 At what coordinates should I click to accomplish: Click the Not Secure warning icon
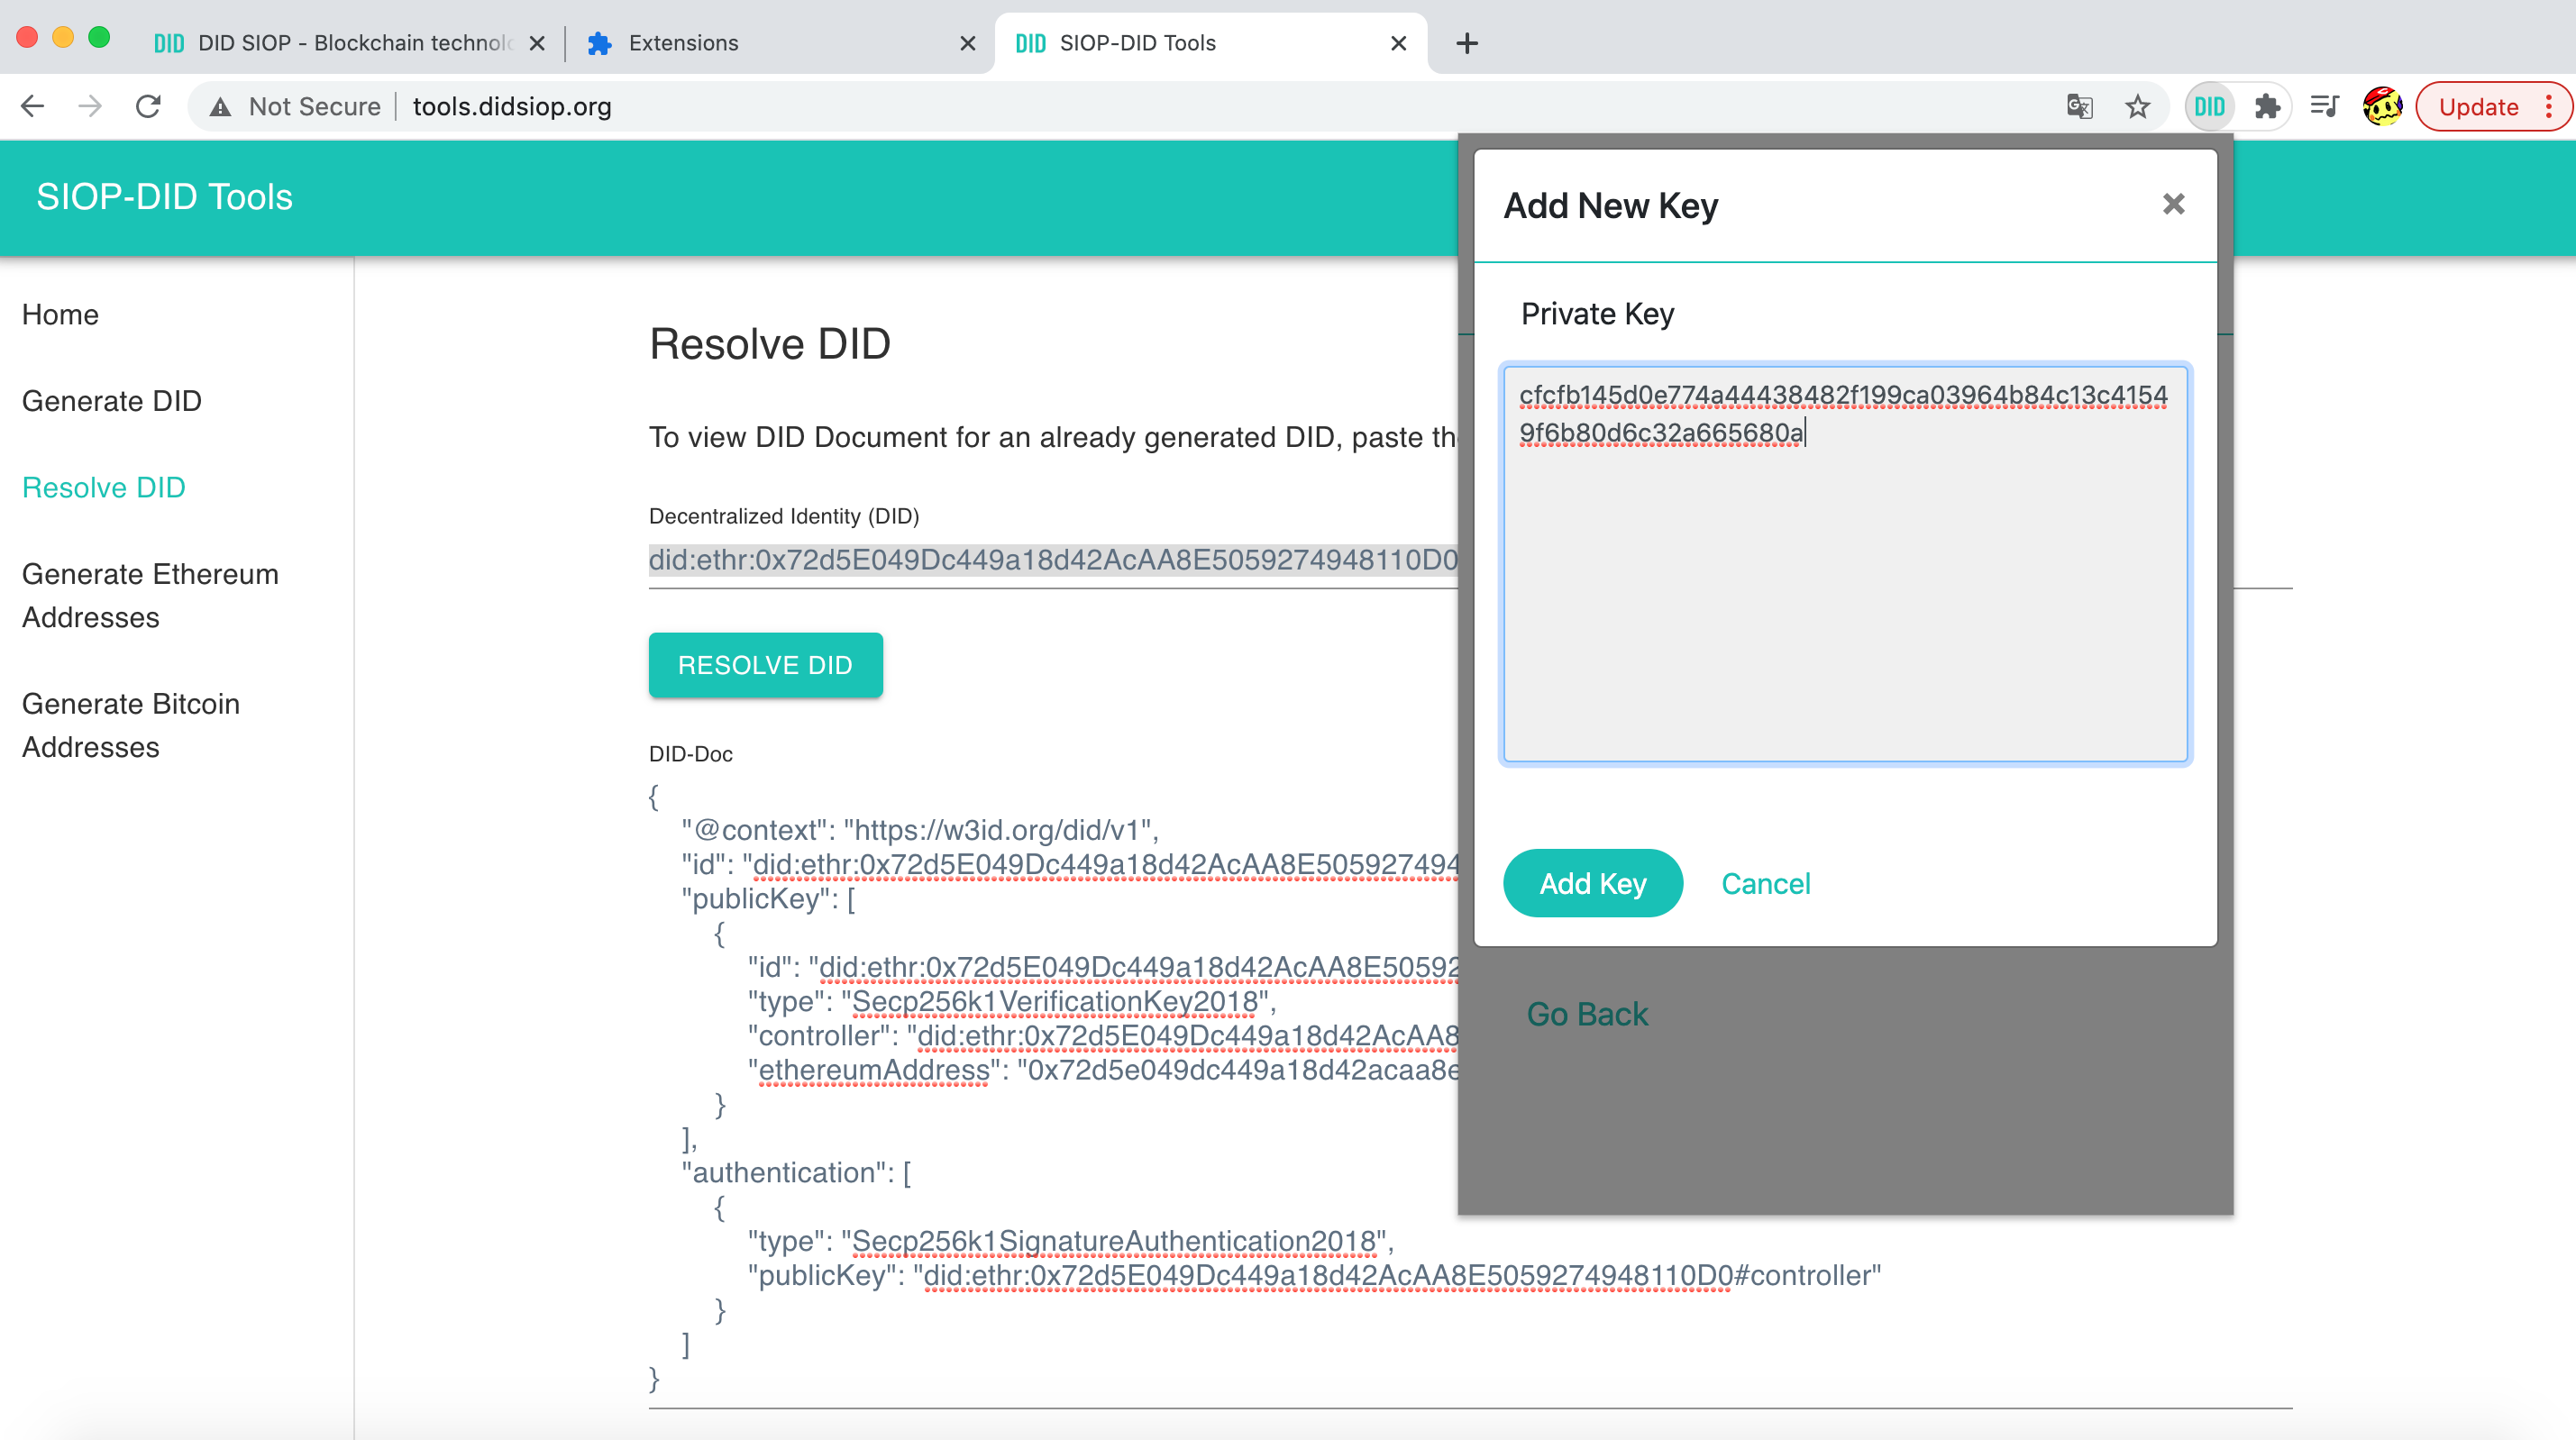click(x=220, y=107)
